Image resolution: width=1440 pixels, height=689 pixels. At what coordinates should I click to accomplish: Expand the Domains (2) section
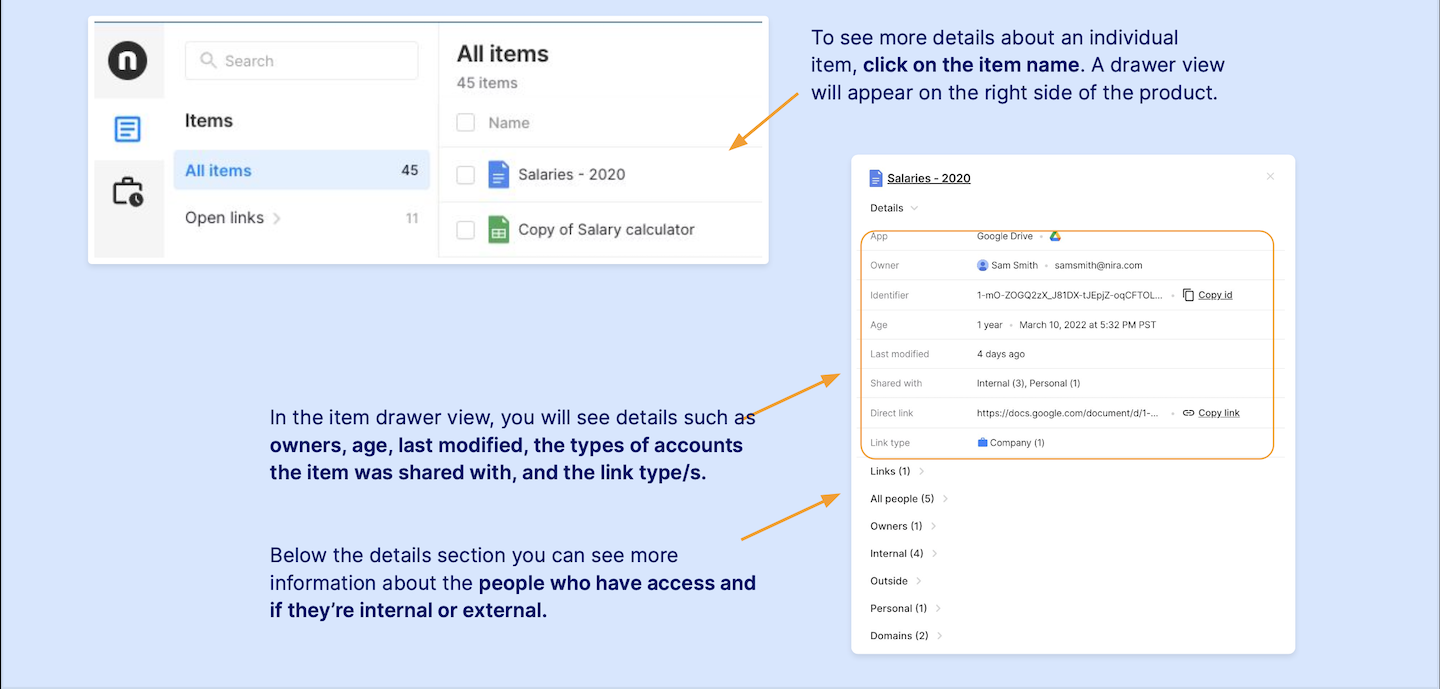940,636
